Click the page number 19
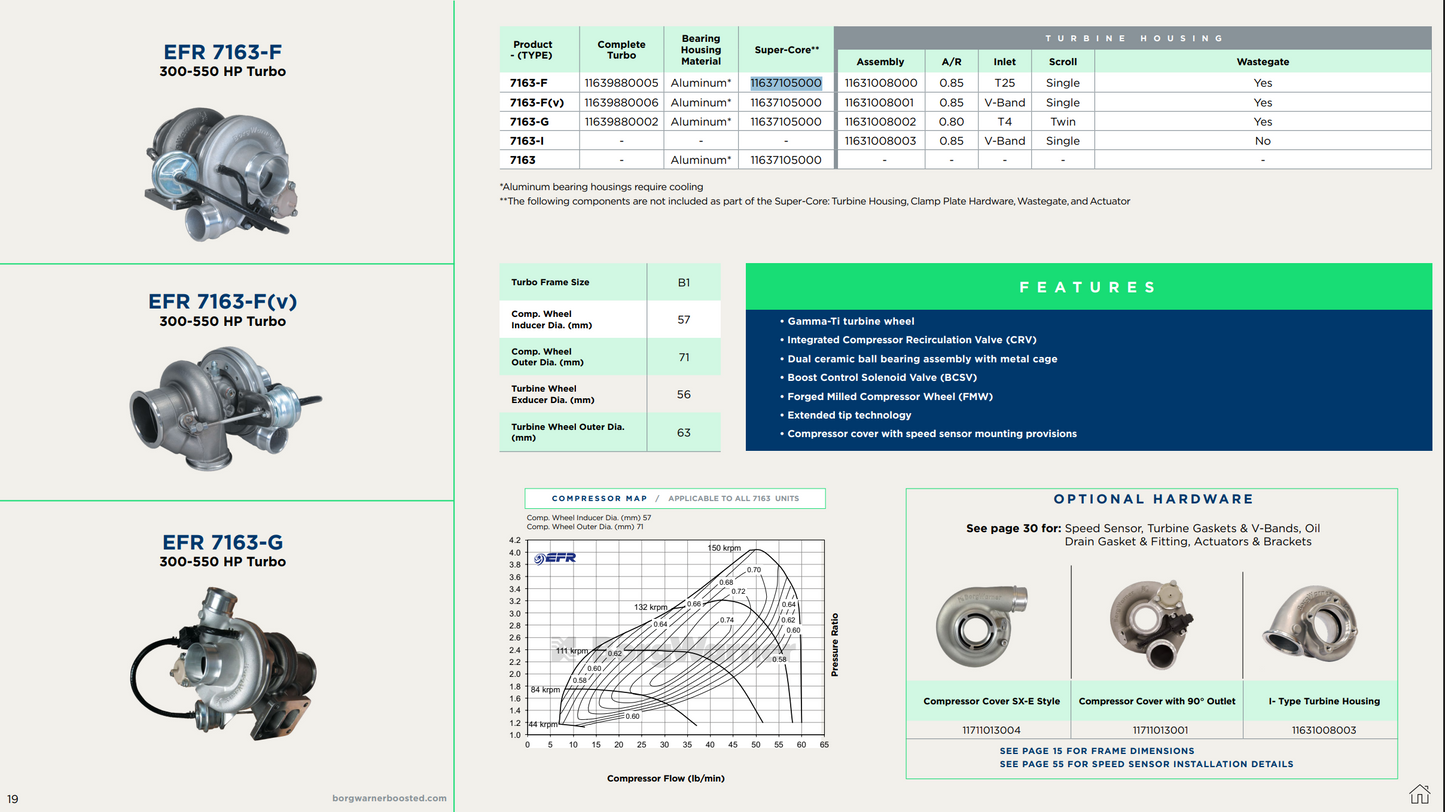 [x=13, y=799]
